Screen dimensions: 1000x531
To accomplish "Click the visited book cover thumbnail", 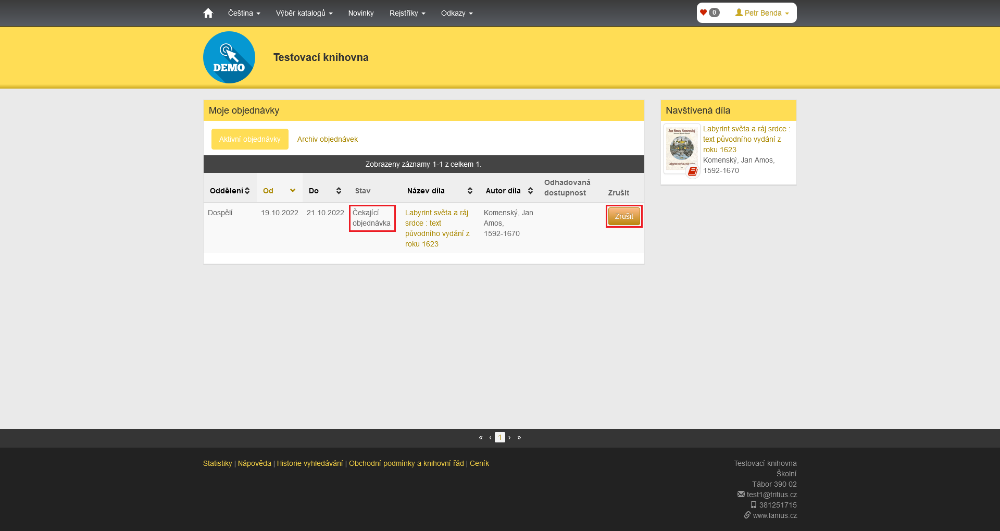I will (x=682, y=151).
